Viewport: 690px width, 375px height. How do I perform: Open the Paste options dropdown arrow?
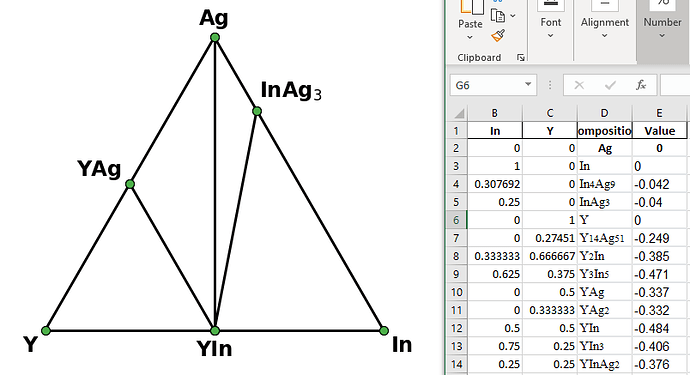click(x=470, y=37)
